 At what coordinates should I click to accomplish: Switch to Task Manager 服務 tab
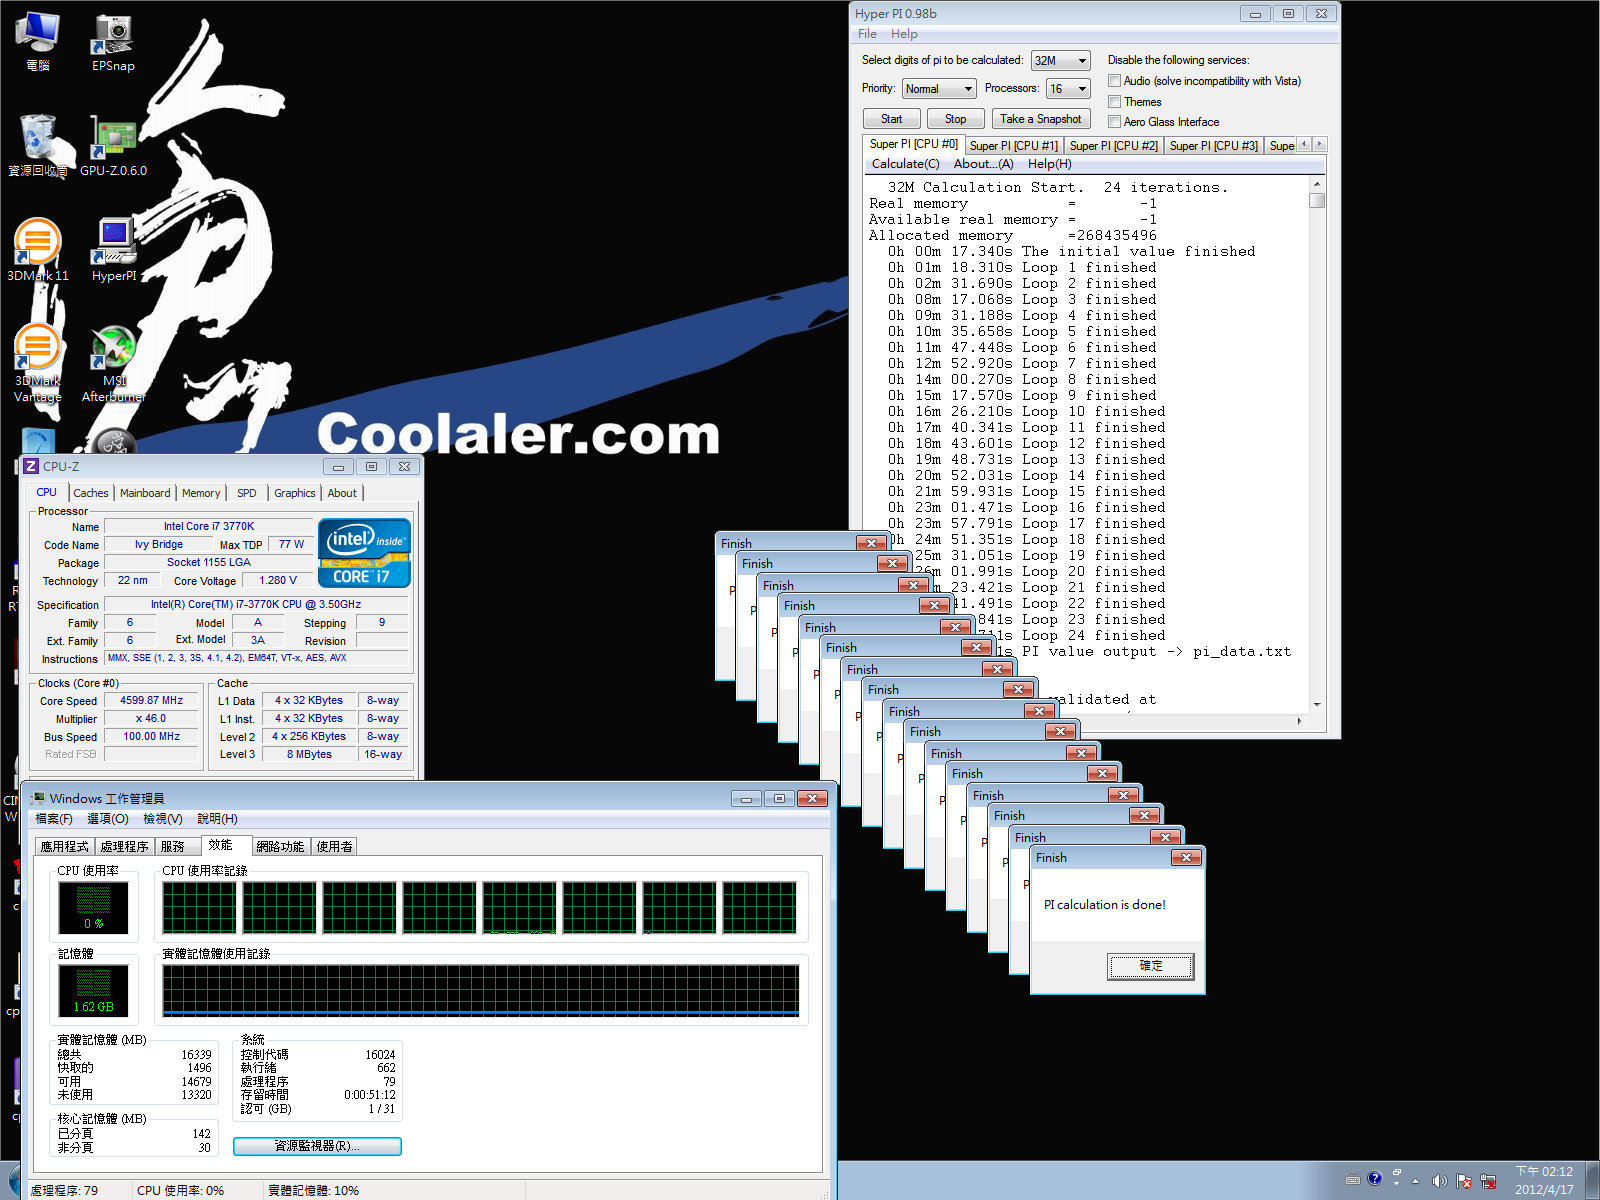(176, 846)
